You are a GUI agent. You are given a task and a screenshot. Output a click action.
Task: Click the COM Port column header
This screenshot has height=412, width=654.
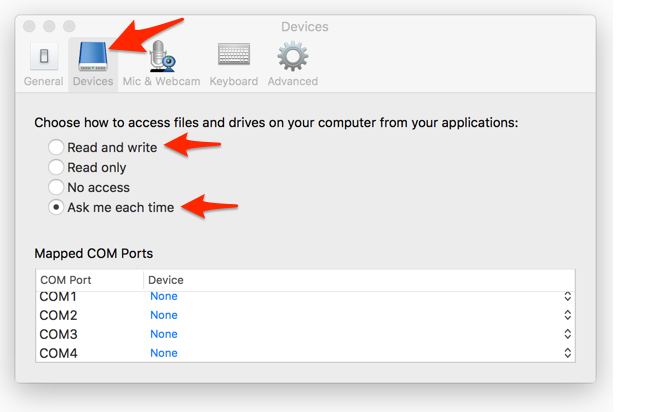66,280
